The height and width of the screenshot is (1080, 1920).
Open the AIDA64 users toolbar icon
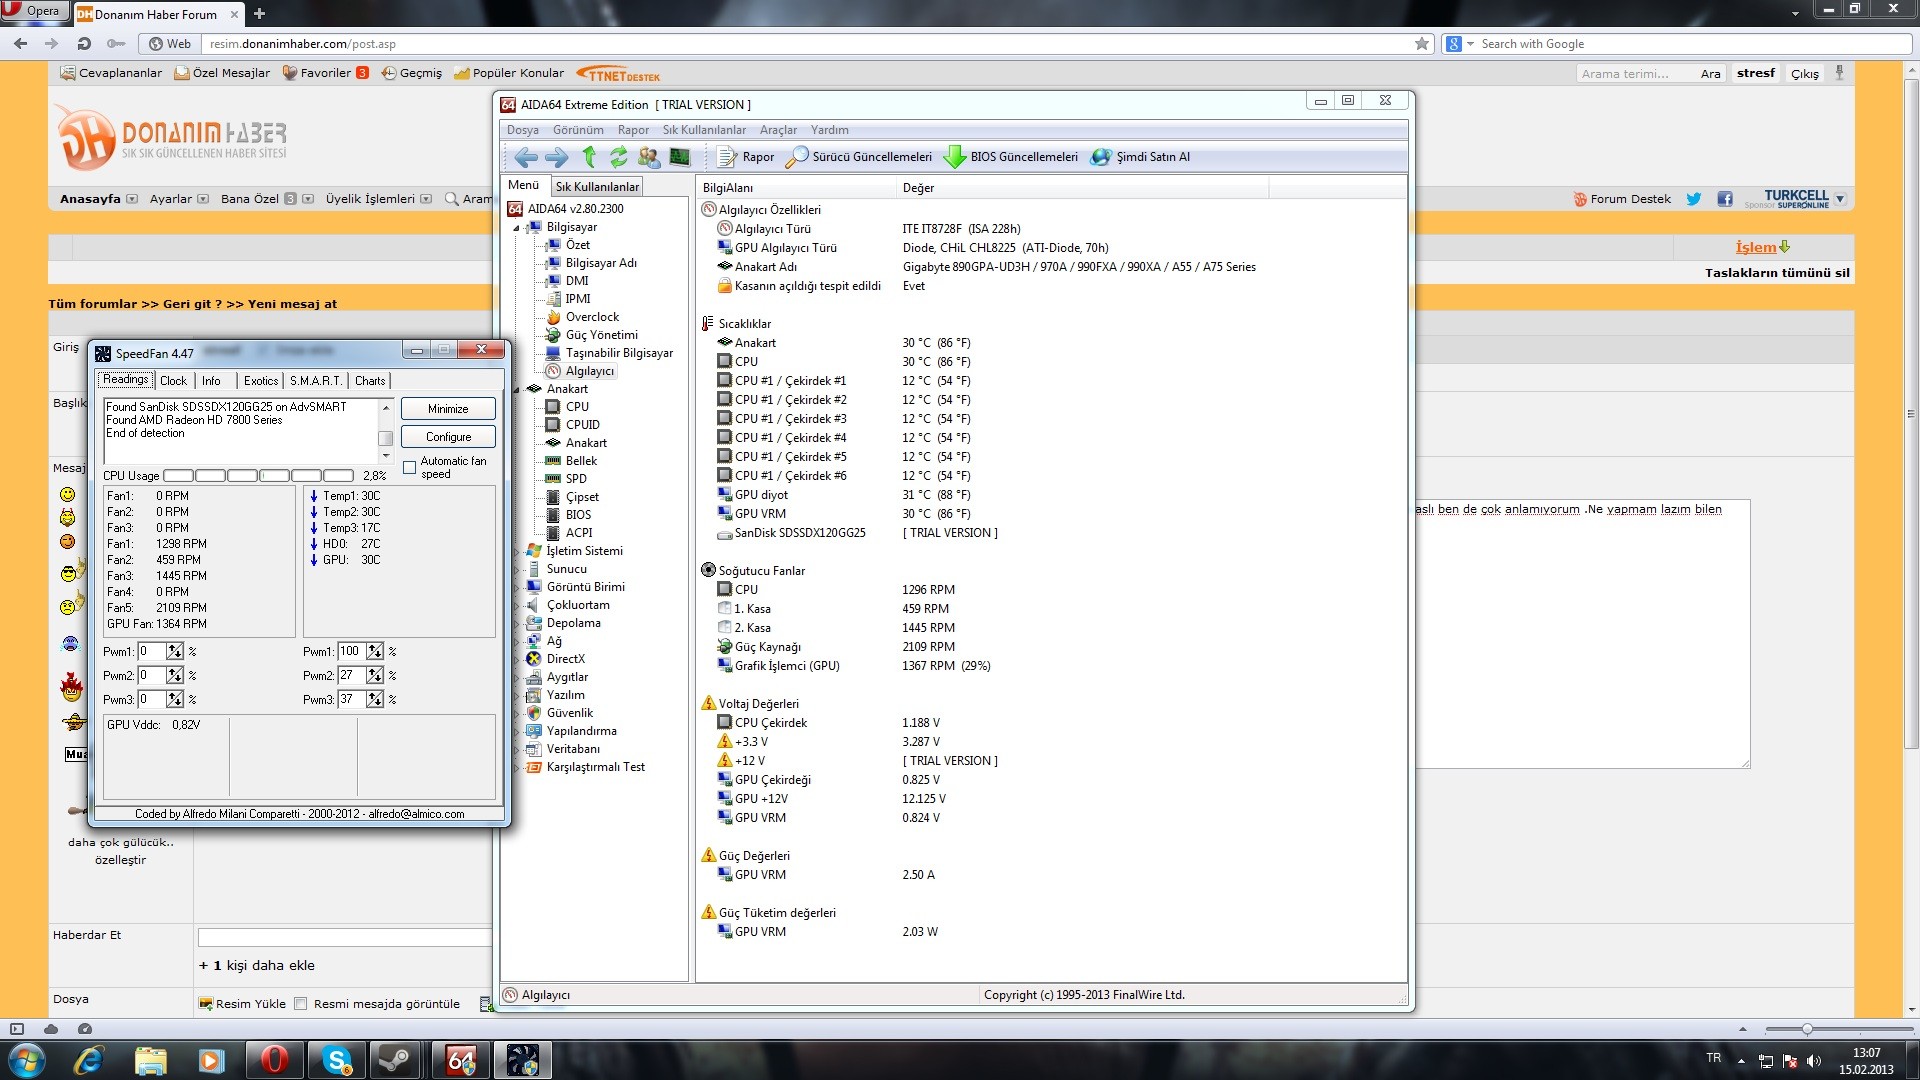coord(649,157)
